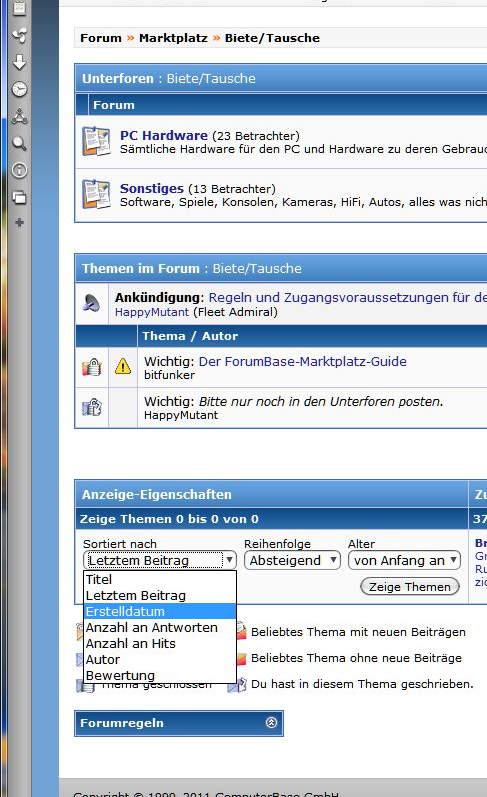Collapse the Forumregeln box via arrow icon
The height and width of the screenshot is (797, 487).
tap(271, 722)
